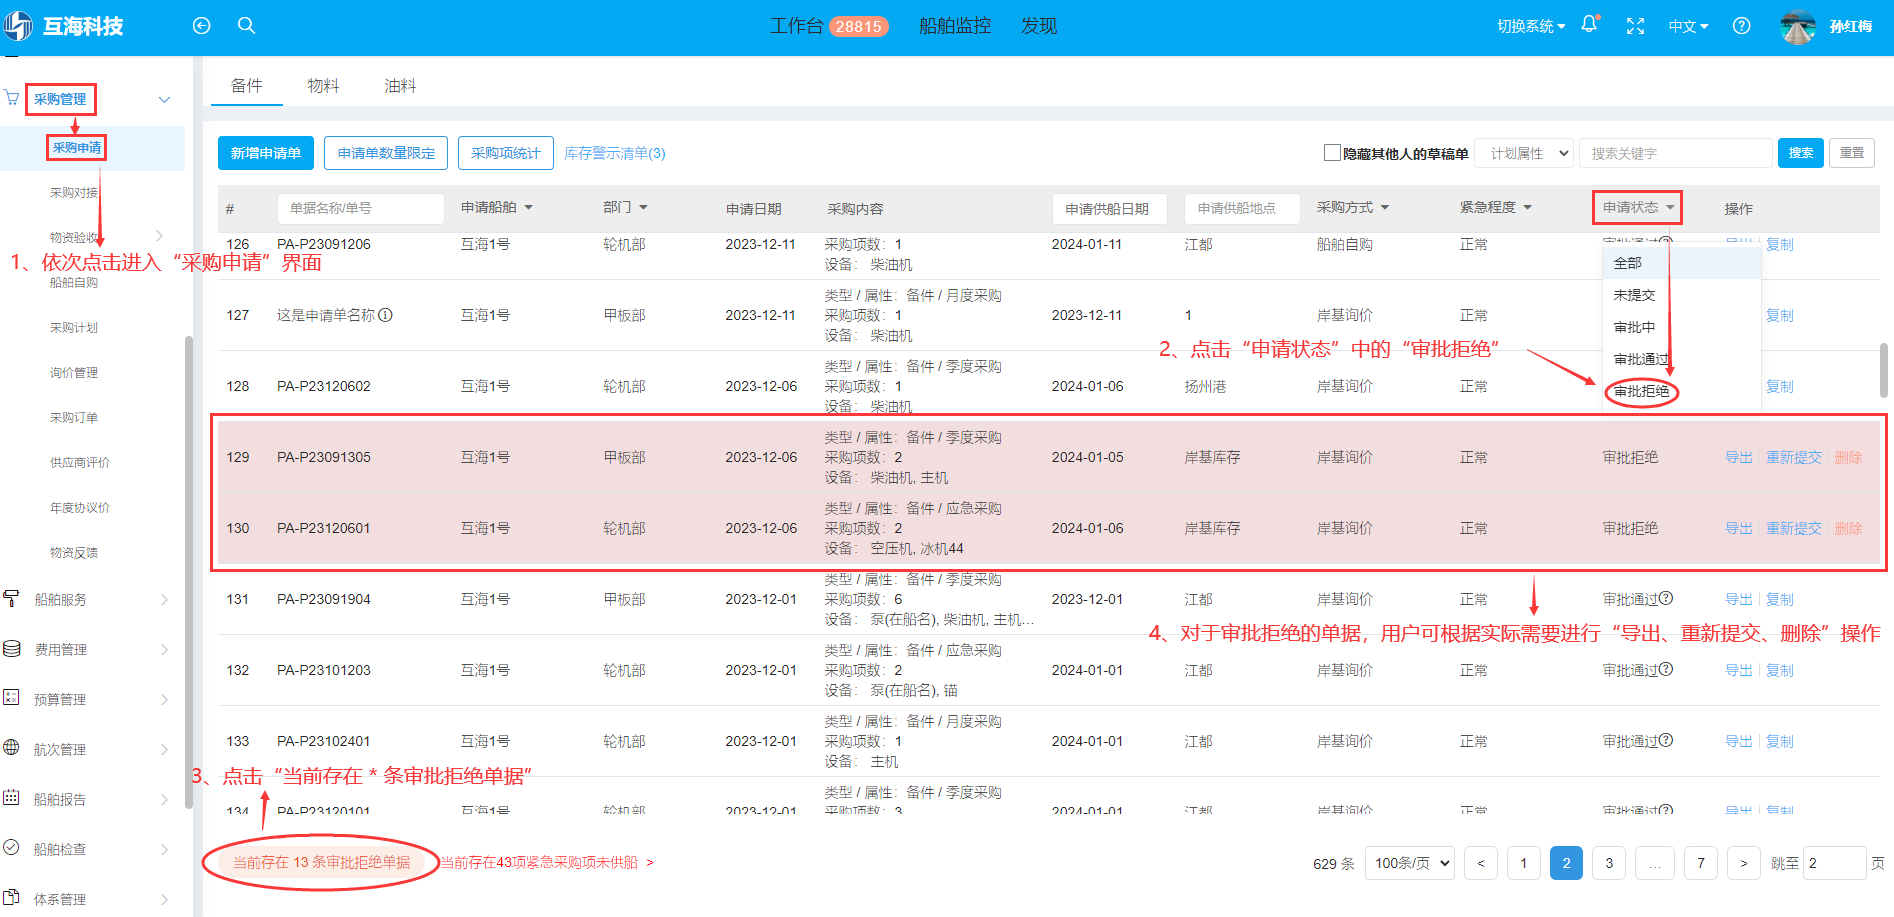Open 工作台 top menu
Screen dimensions: 1894x917
[x=796, y=26]
